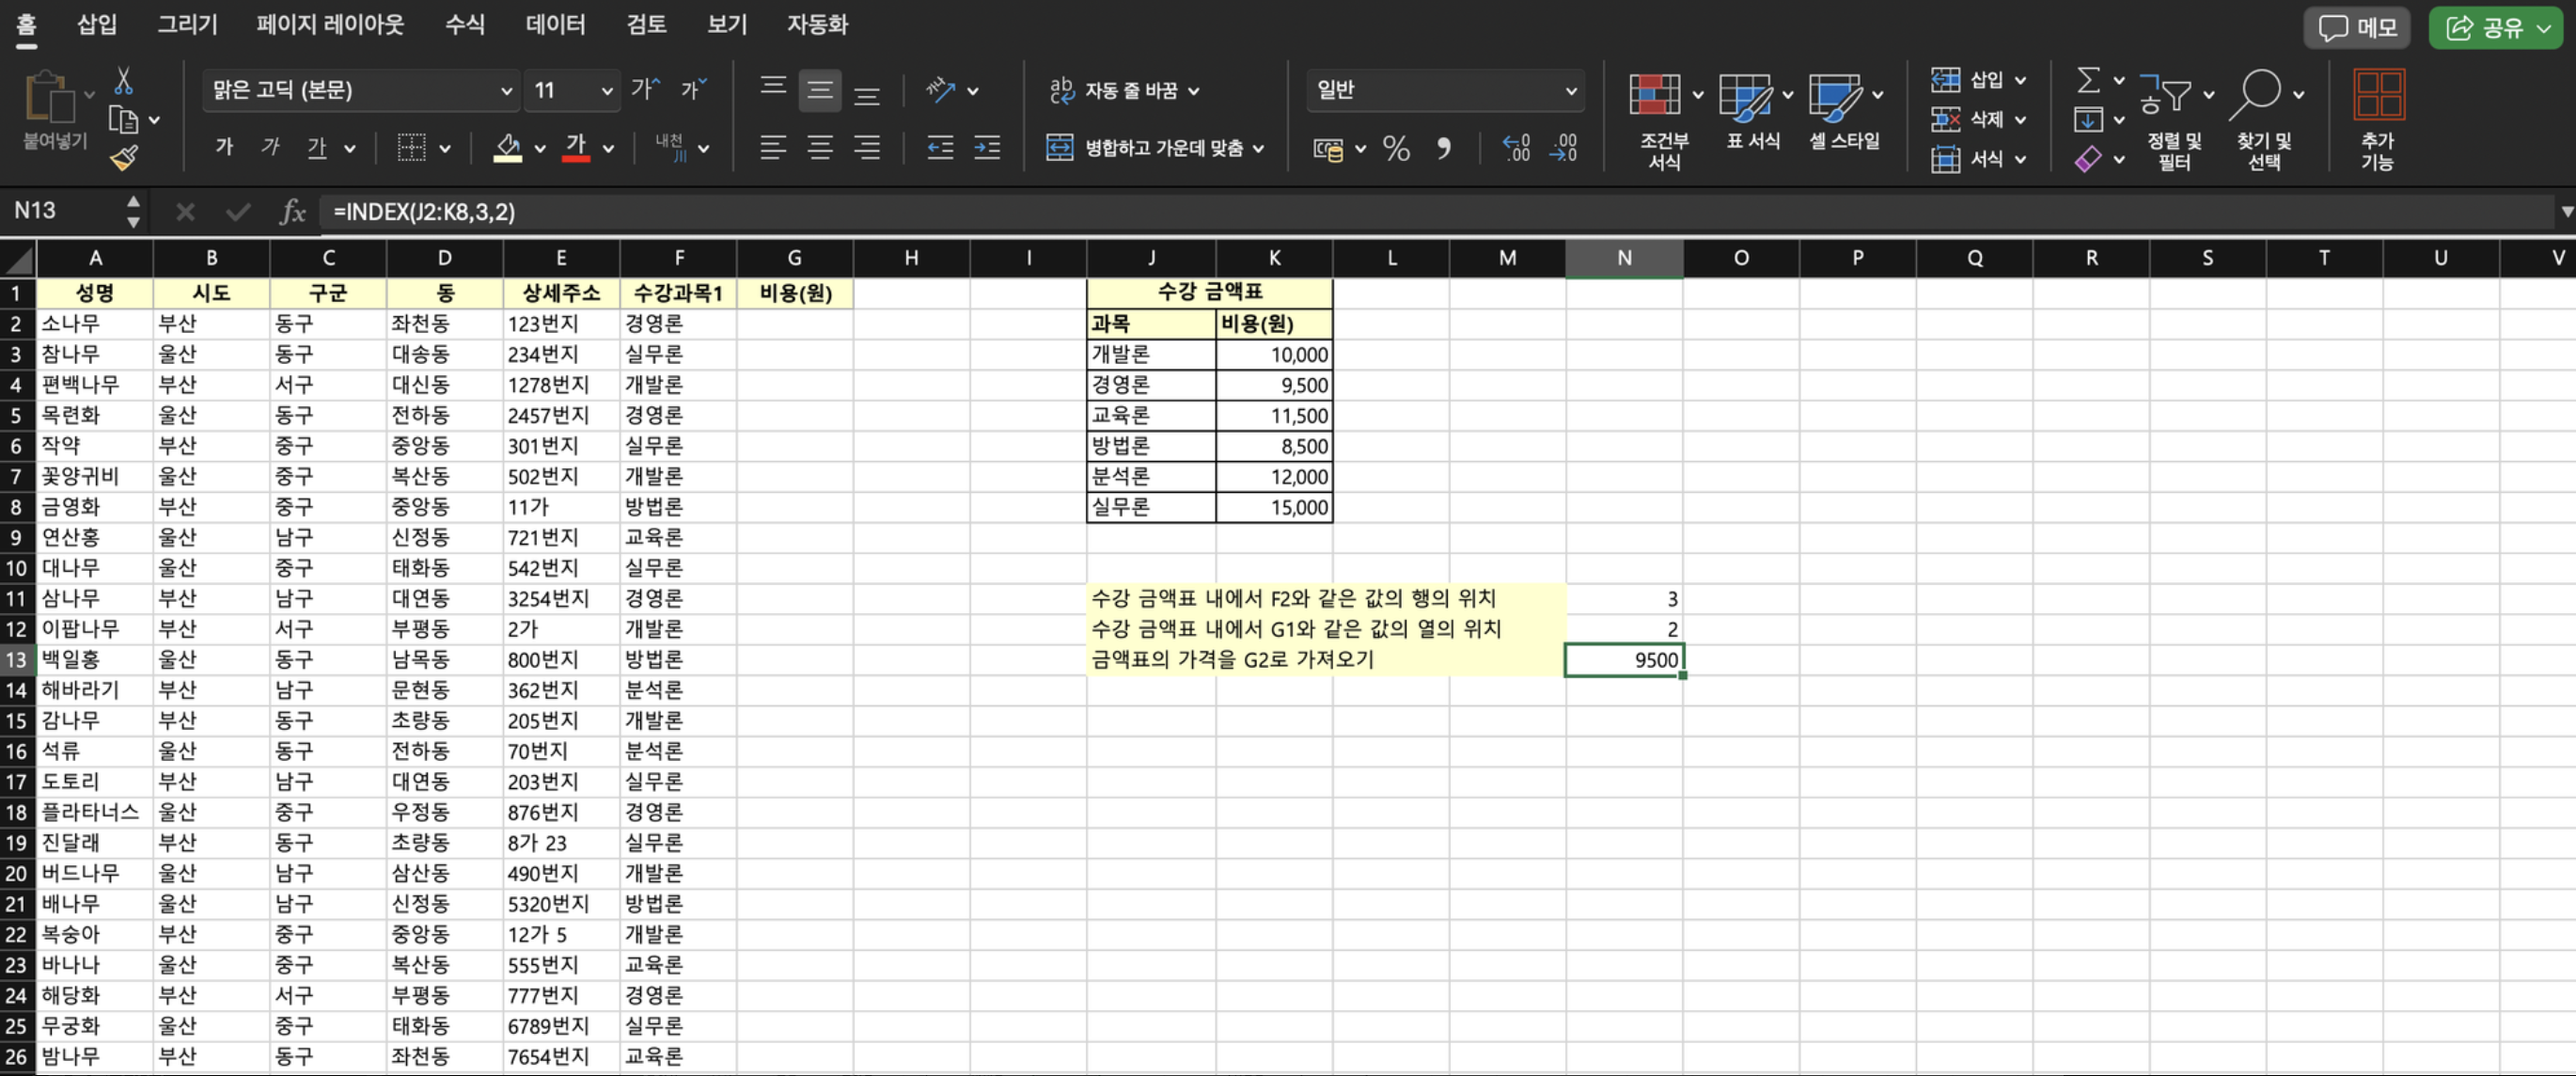This screenshot has height=1076, width=2576.
Task: Open the Format as Table (표 서식) icon
Action: tap(1745, 96)
